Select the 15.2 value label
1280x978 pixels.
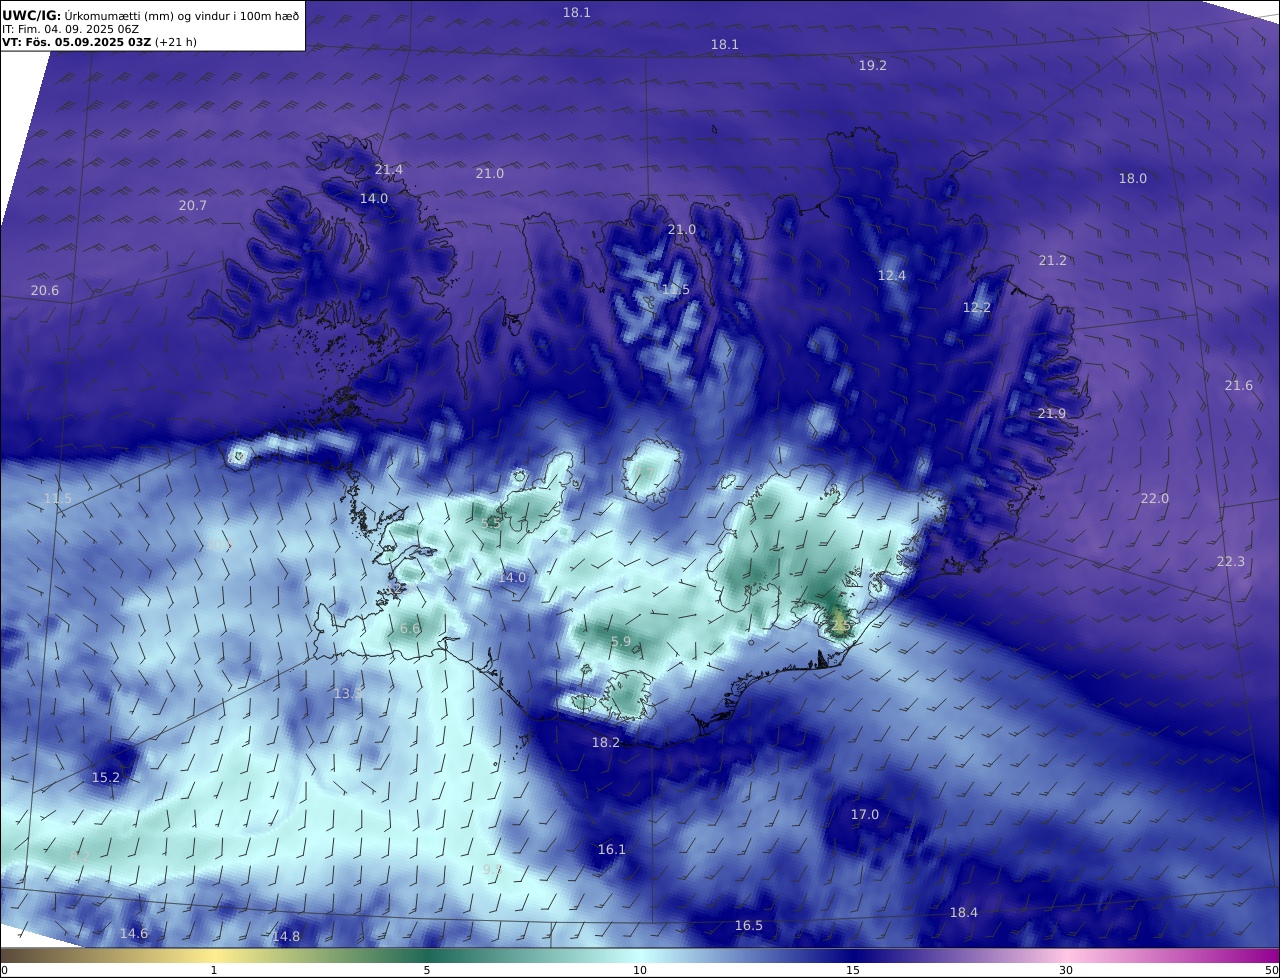pyautogui.click(x=106, y=778)
